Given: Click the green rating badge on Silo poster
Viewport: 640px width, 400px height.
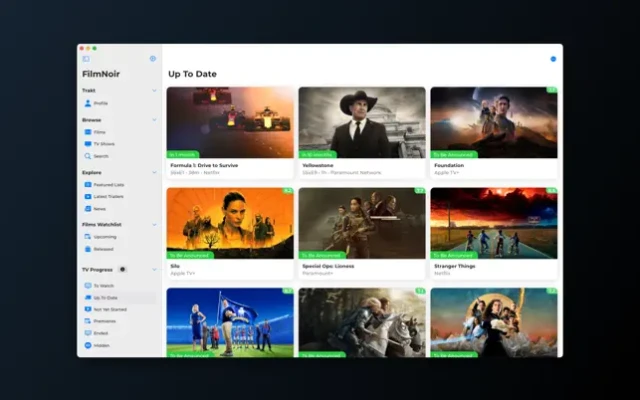Looking at the screenshot, I should 288,191.
